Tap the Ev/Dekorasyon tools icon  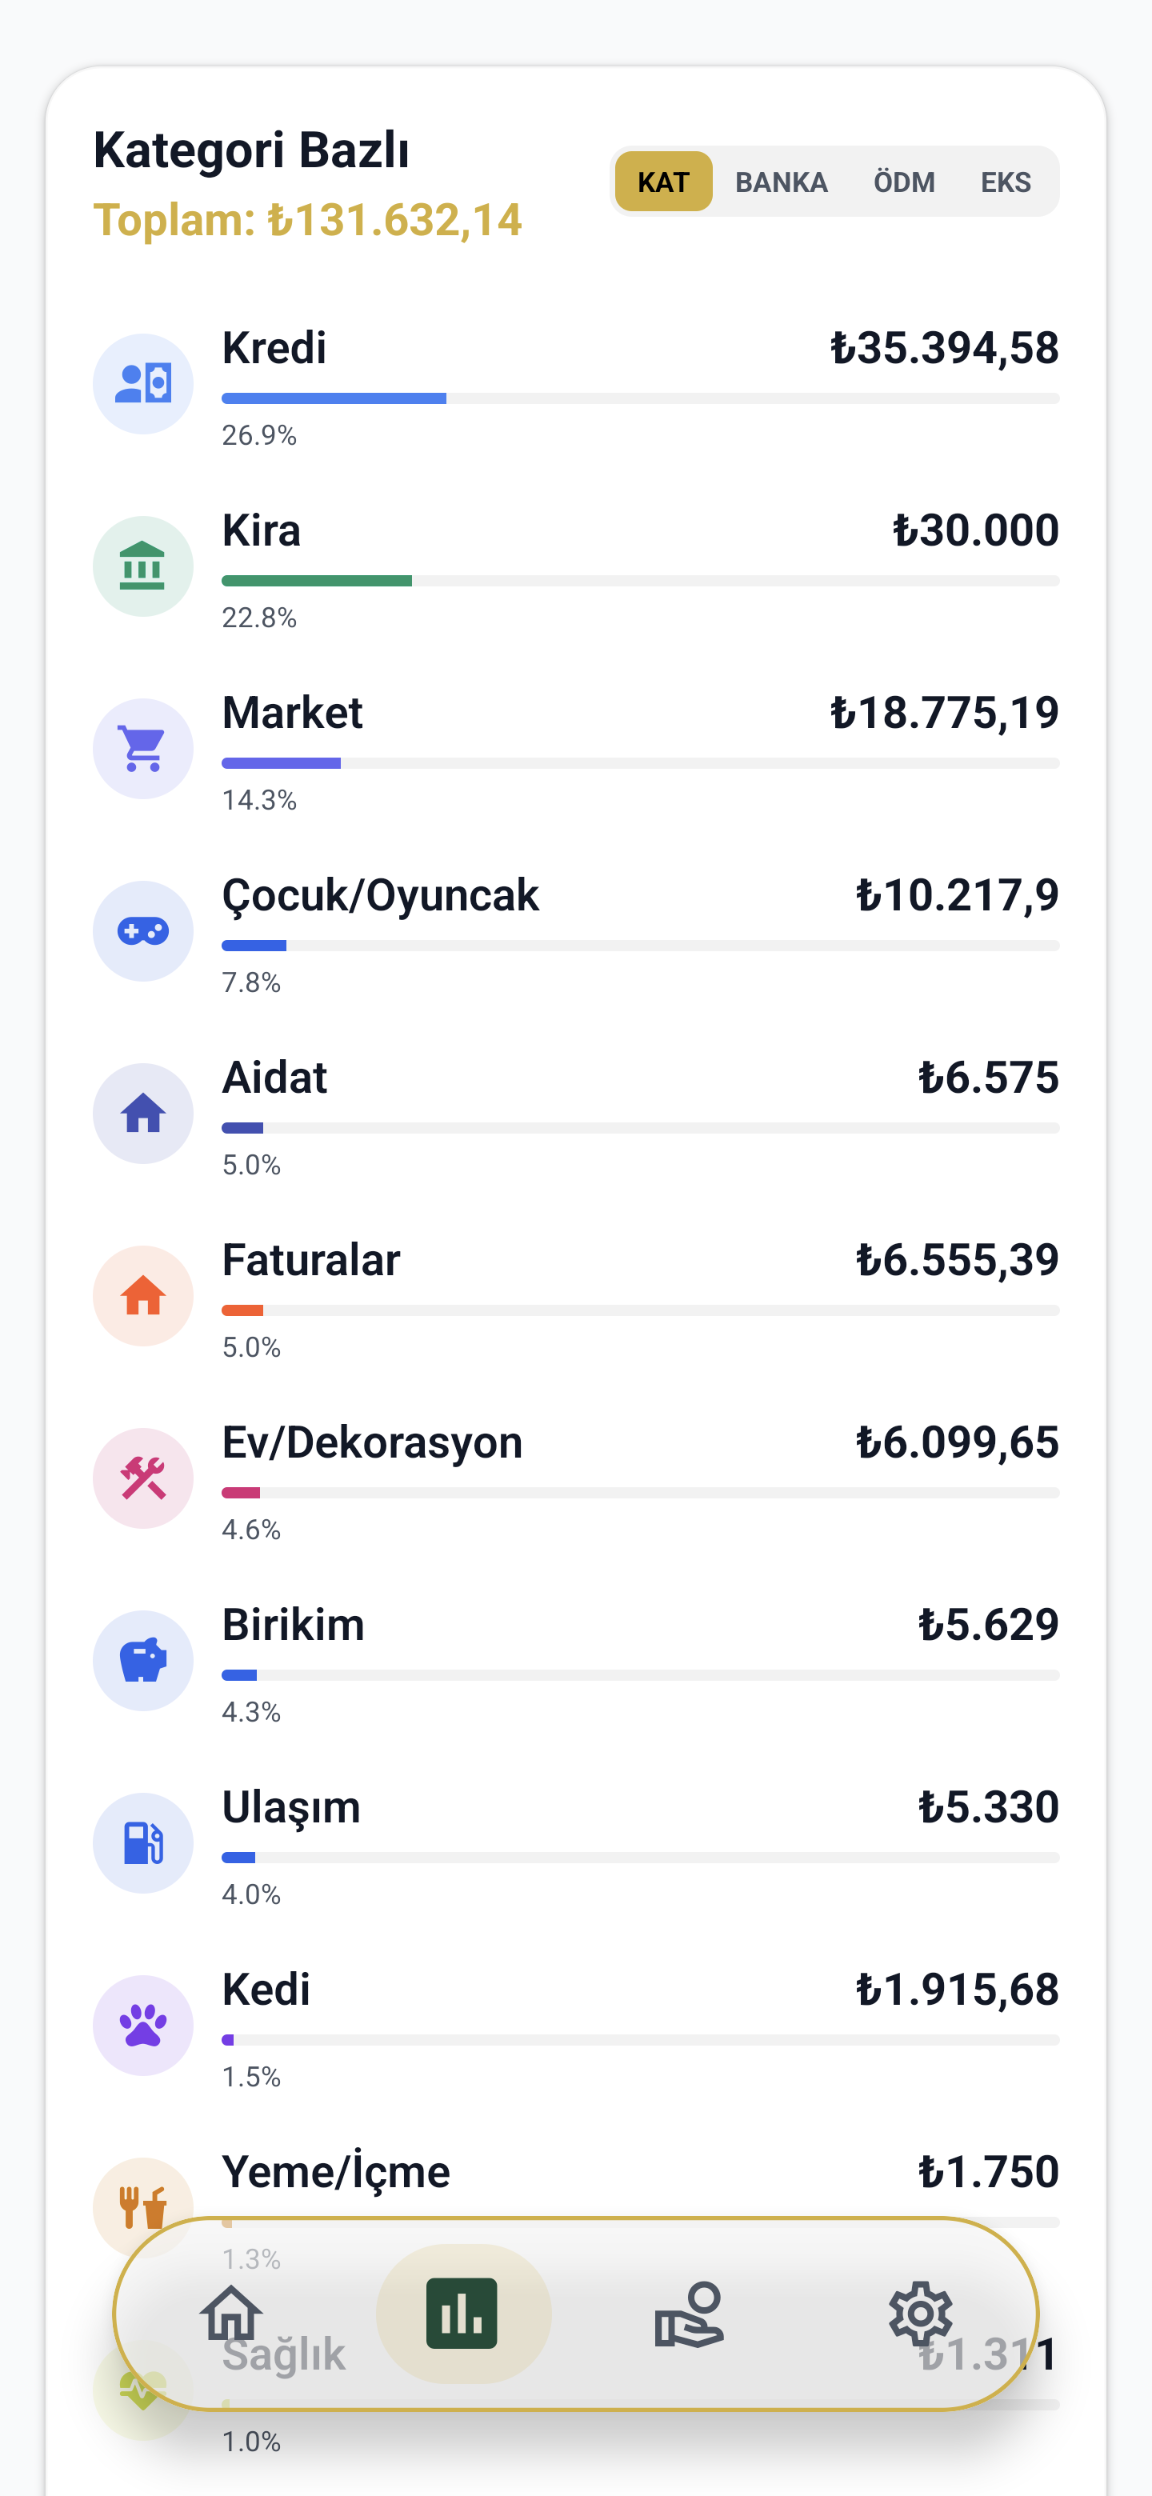(143, 1478)
